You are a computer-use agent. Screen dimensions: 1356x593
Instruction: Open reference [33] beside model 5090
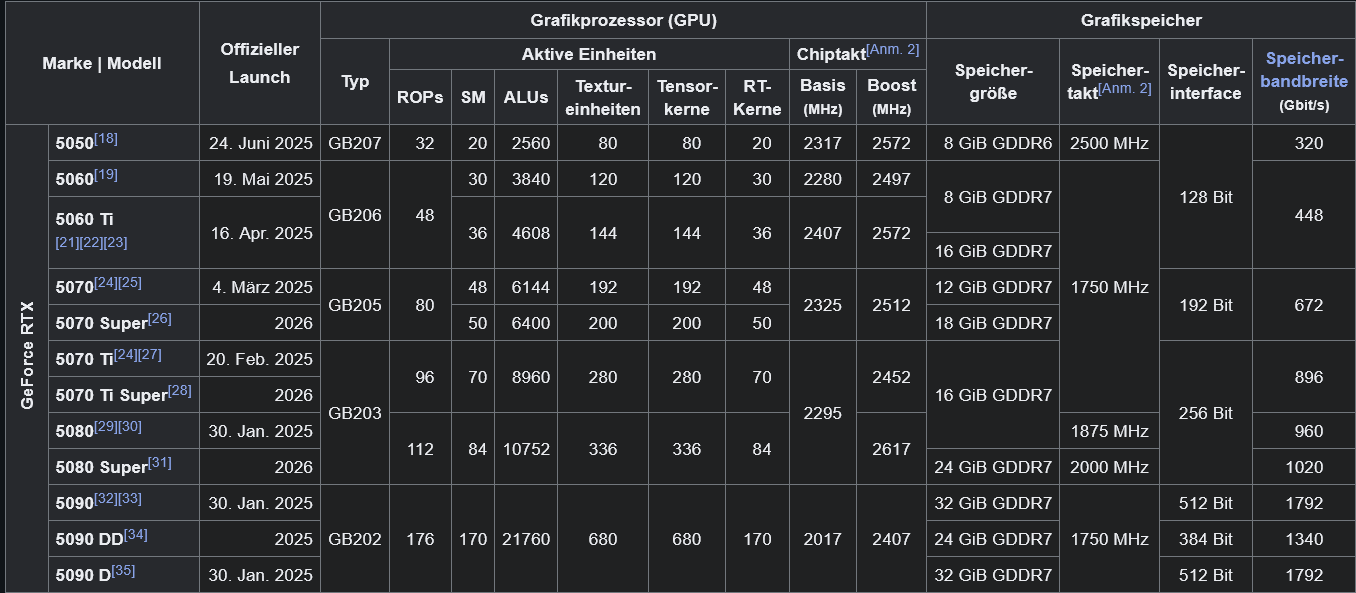(x=130, y=498)
